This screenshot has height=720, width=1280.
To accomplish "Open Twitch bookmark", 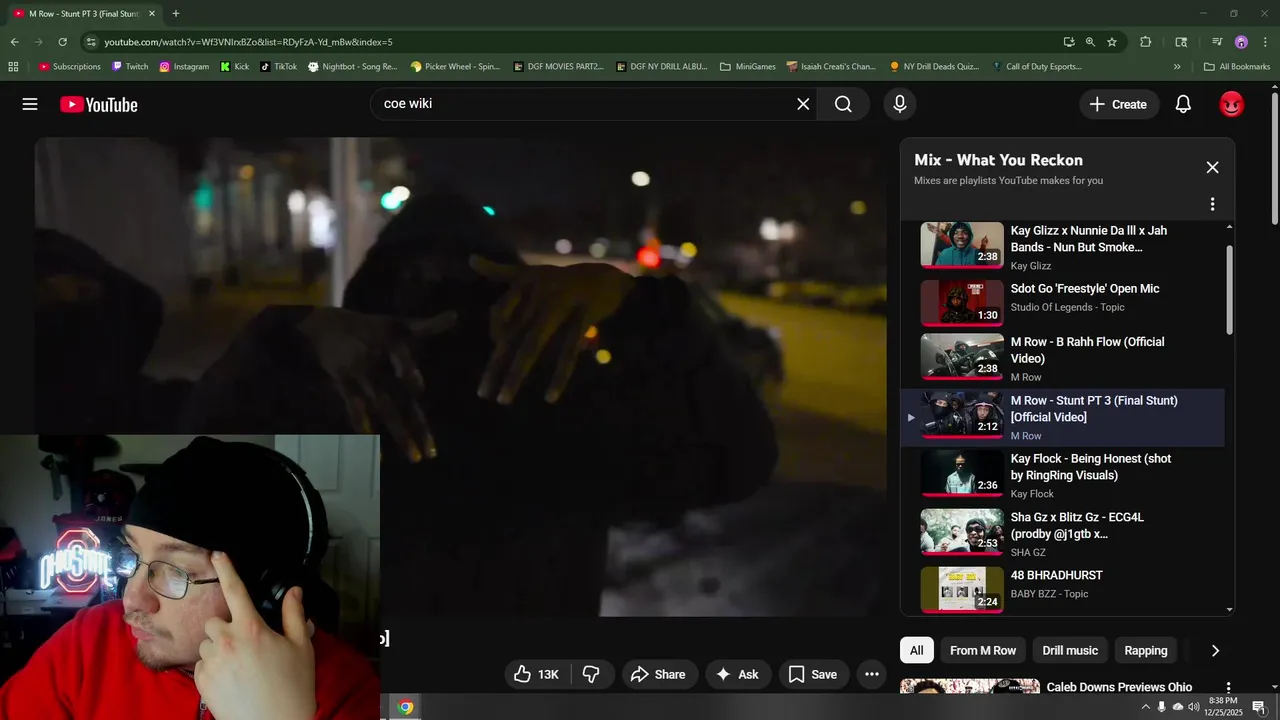I will [130, 67].
